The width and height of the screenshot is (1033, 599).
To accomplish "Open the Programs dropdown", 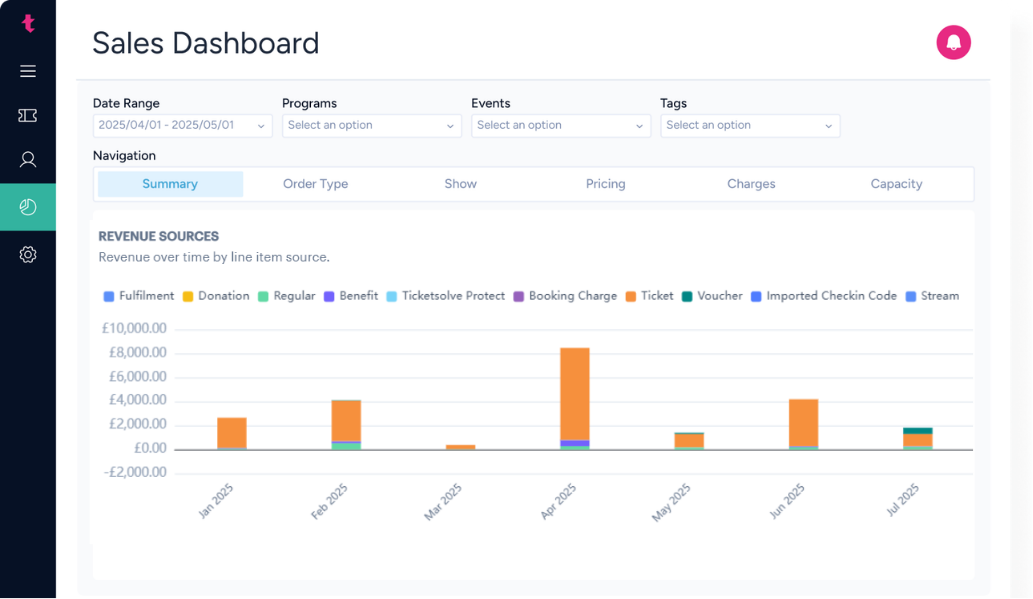I will click(x=372, y=125).
